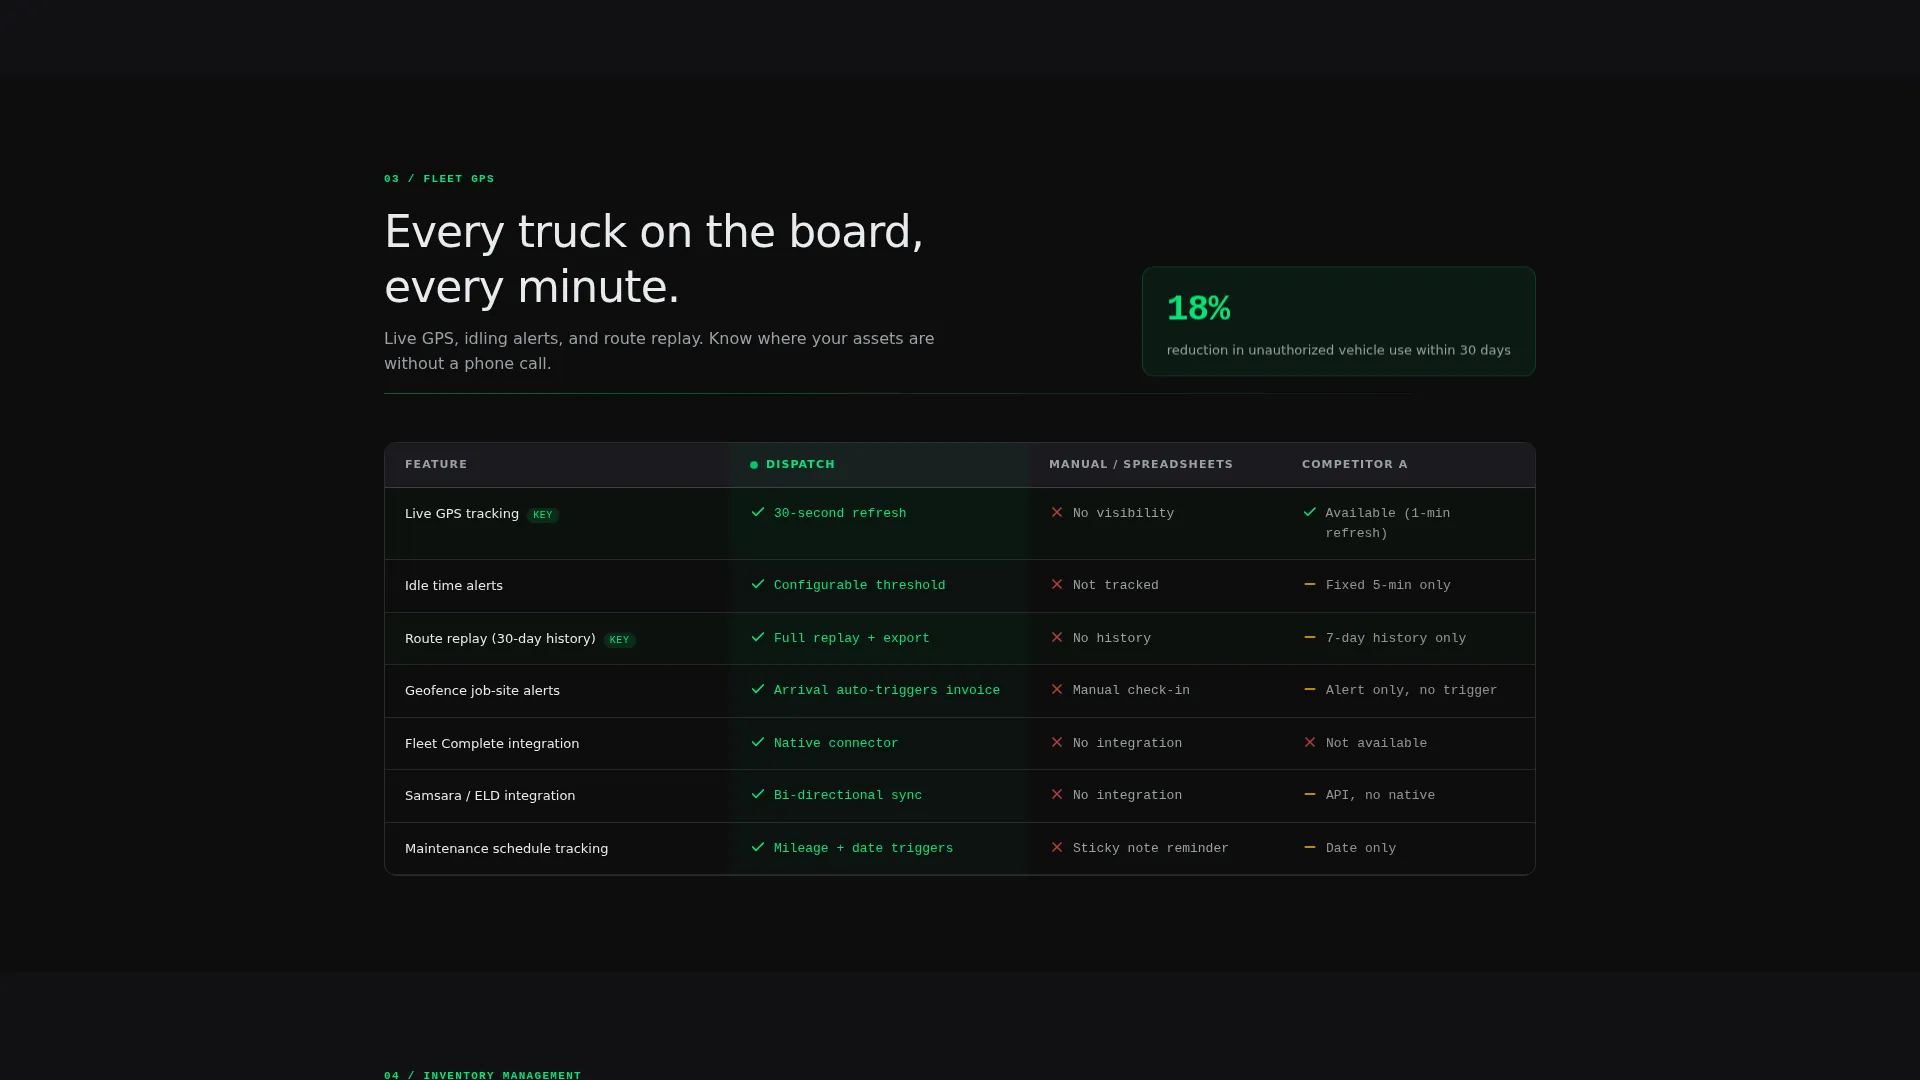Select the Geofence job-site alerts label
Image resolution: width=1920 pixels, height=1080 pixels.
(482, 691)
